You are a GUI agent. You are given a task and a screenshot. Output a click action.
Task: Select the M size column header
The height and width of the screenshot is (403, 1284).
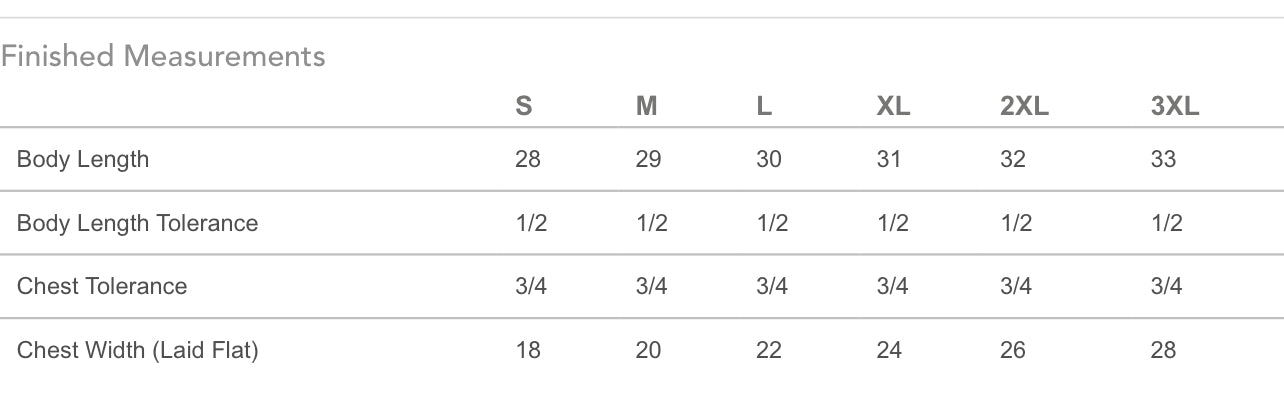(x=647, y=106)
